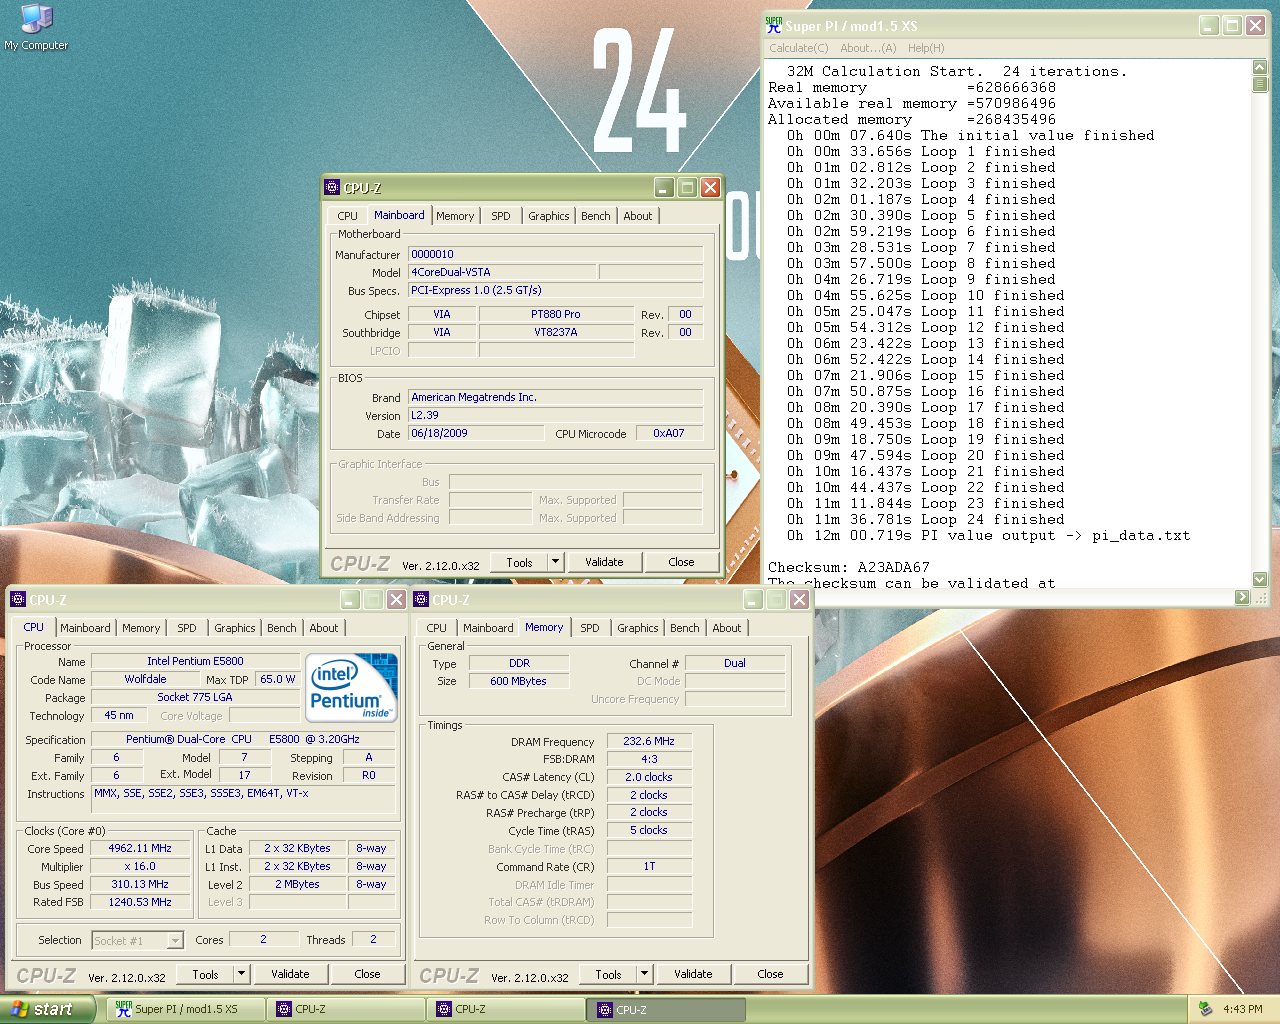The width and height of the screenshot is (1280, 1024).
Task: Click Close button in CPU processor window
Action: [x=367, y=974]
